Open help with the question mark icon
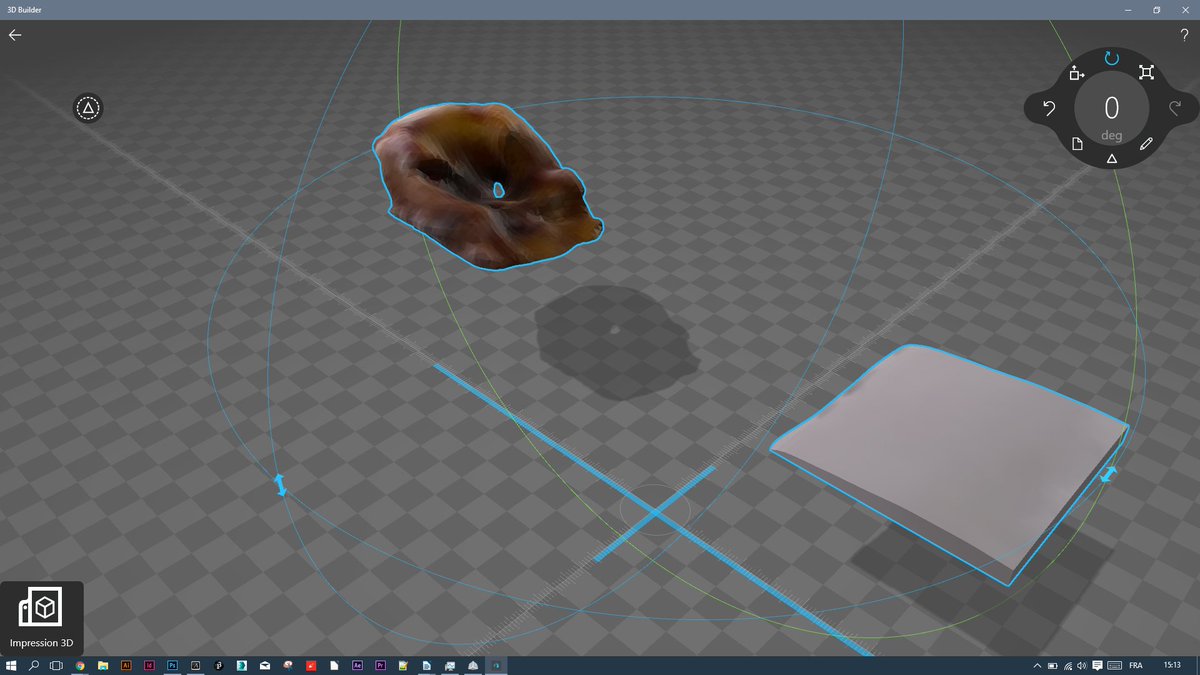Viewport: 1200px width, 675px height. pyautogui.click(x=1184, y=35)
